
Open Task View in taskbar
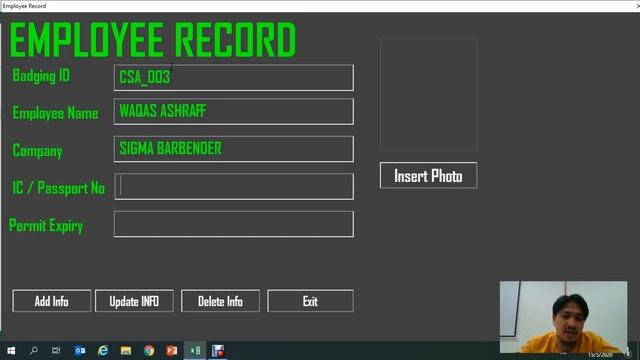click(x=56, y=351)
